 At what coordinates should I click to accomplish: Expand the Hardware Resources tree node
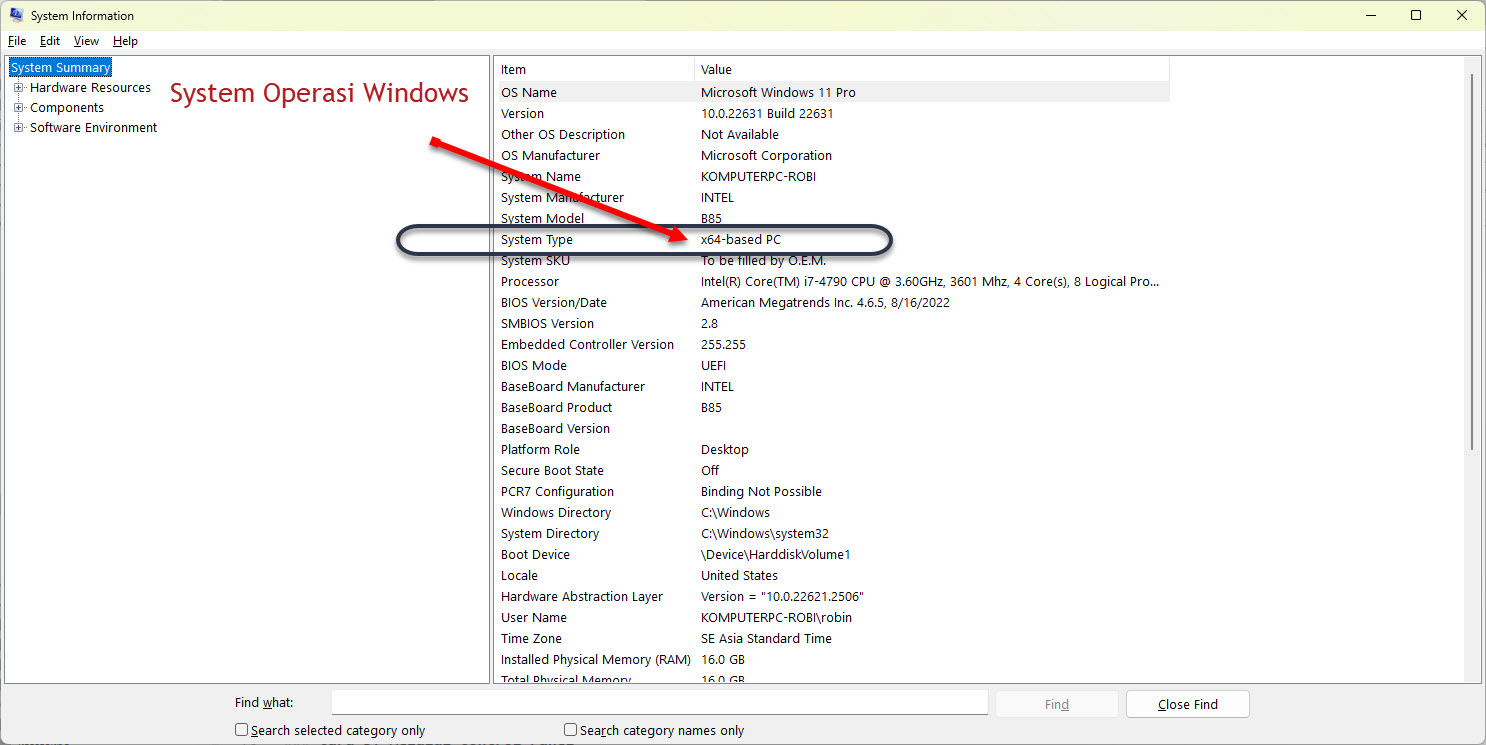[x=18, y=87]
